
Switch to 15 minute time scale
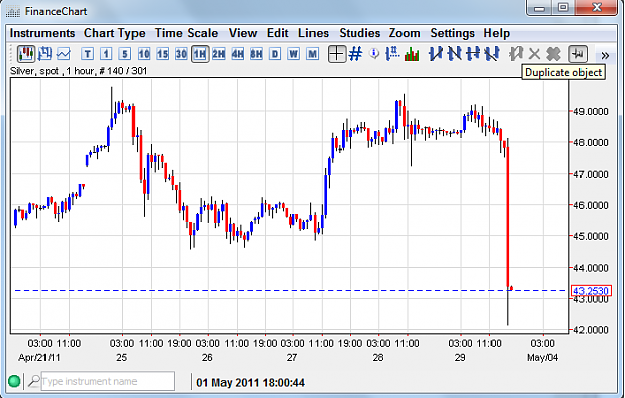162,53
